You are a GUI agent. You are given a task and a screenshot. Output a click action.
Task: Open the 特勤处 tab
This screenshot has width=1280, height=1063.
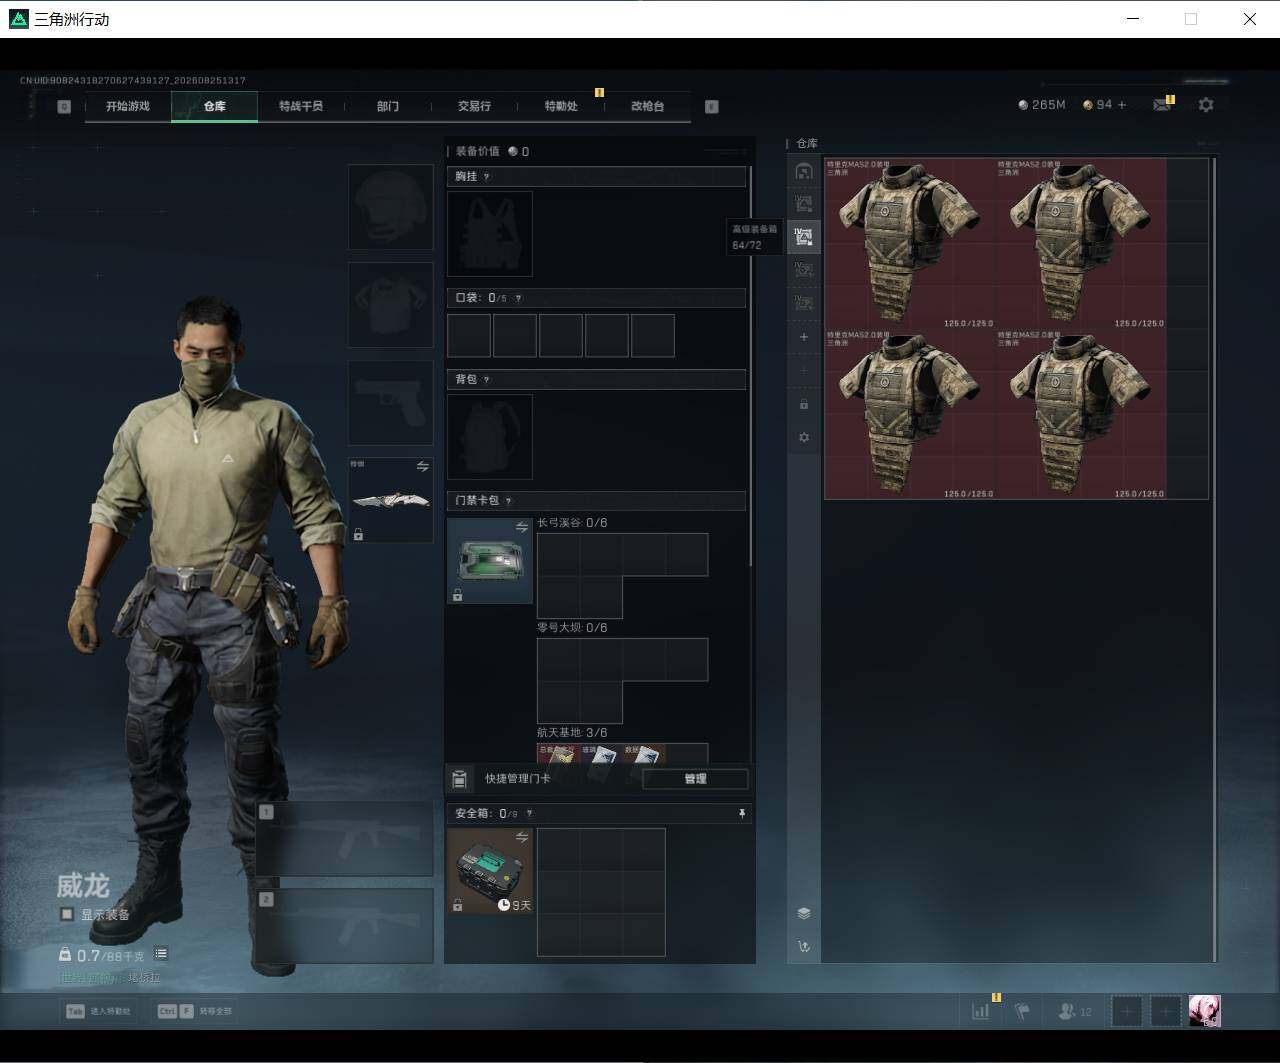(561, 106)
